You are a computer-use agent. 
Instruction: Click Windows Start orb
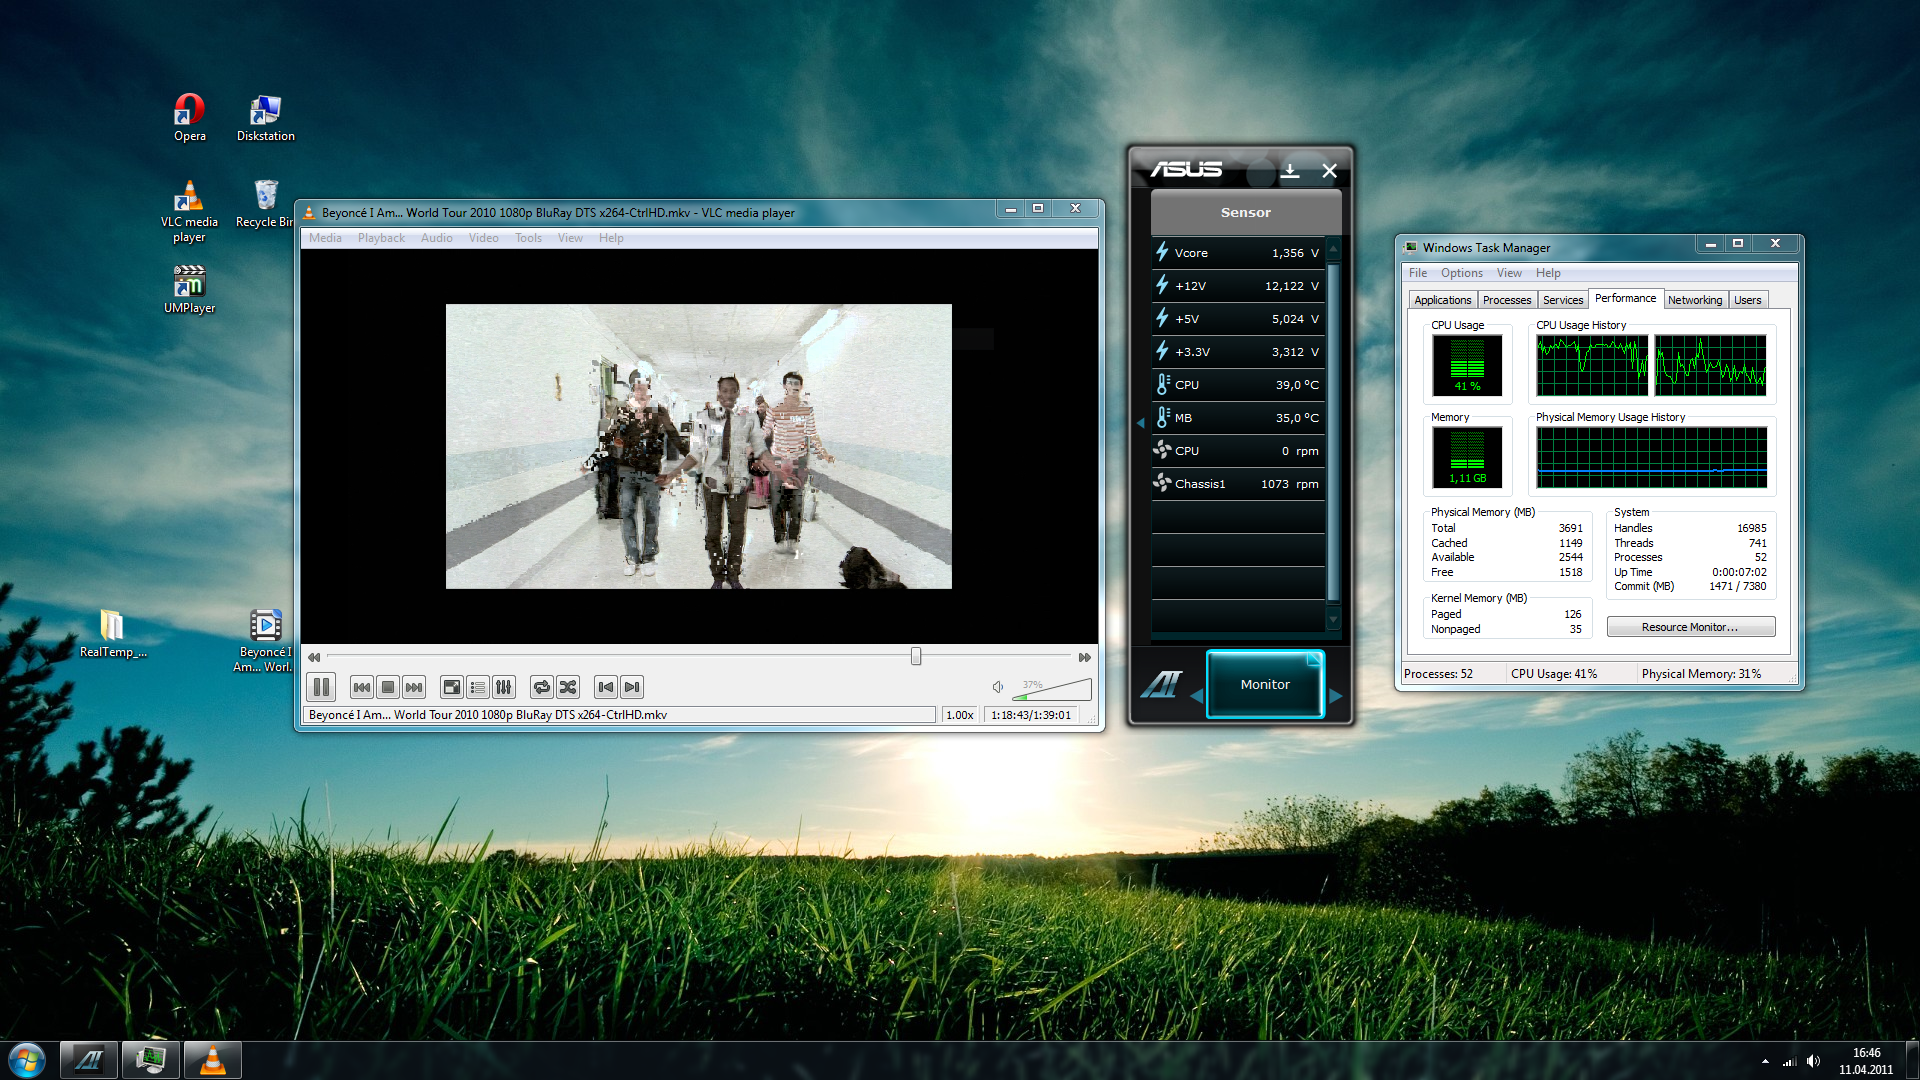point(27,1060)
